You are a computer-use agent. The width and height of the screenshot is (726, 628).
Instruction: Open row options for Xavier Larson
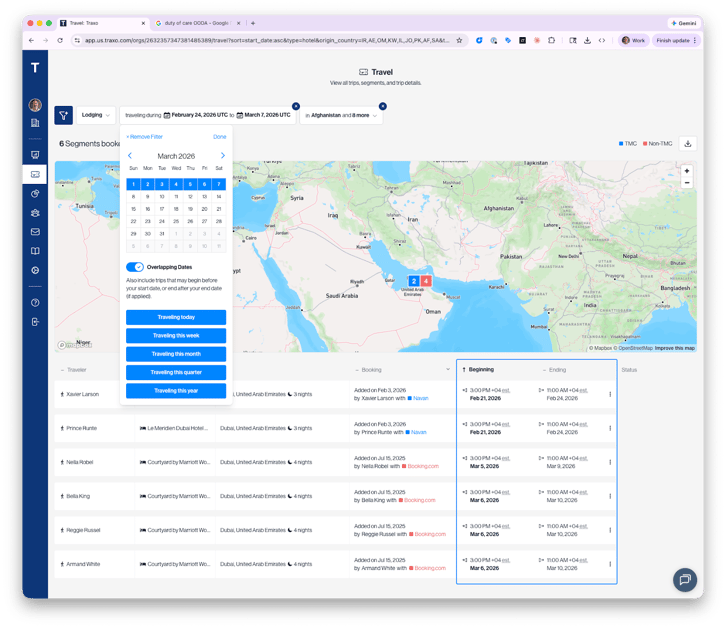(610, 394)
